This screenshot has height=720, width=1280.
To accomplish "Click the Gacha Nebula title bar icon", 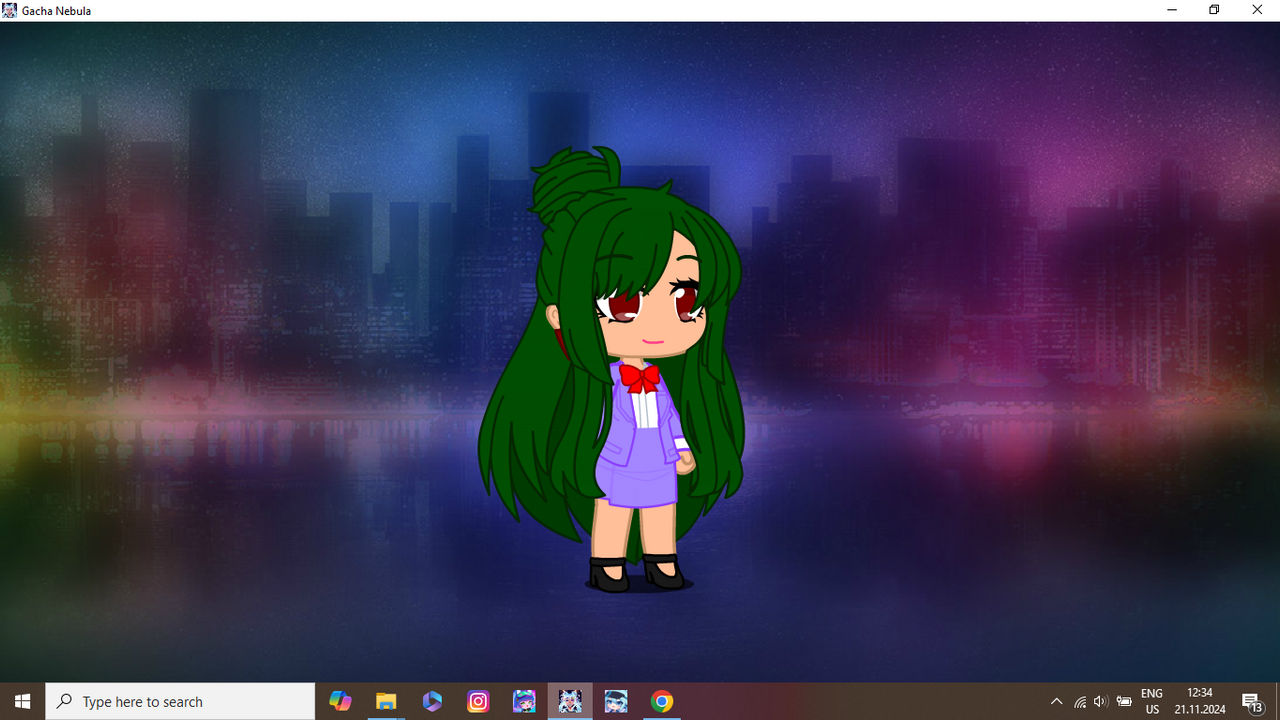I will pyautogui.click(x=10, y=10).
